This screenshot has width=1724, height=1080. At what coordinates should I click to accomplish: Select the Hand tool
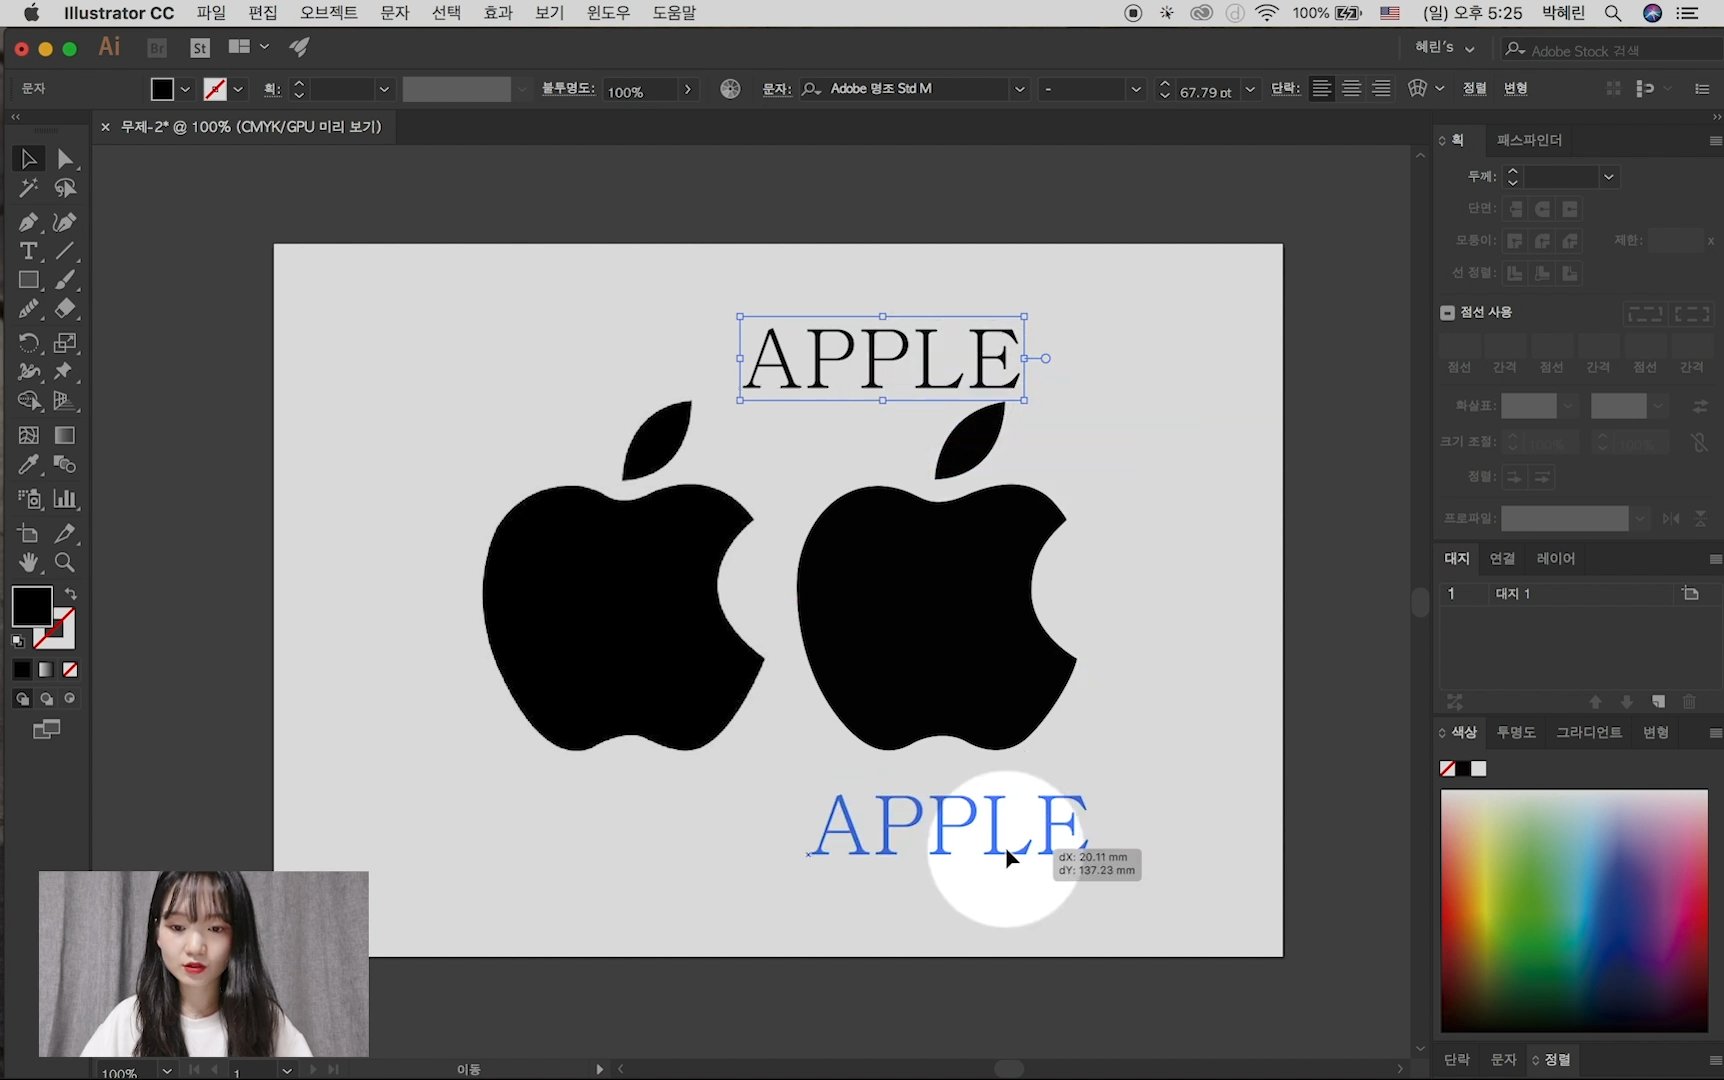pos(29,562)
